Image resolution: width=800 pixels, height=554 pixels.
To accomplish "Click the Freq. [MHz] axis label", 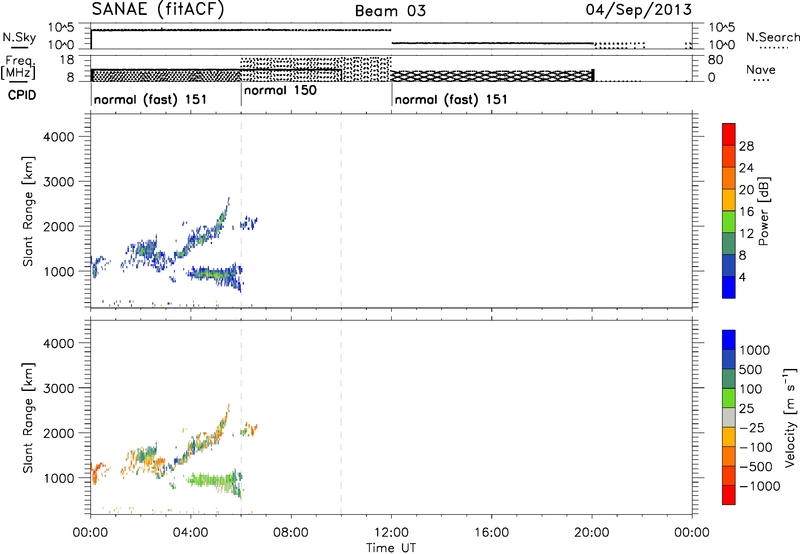I will (x=20, y=67).
